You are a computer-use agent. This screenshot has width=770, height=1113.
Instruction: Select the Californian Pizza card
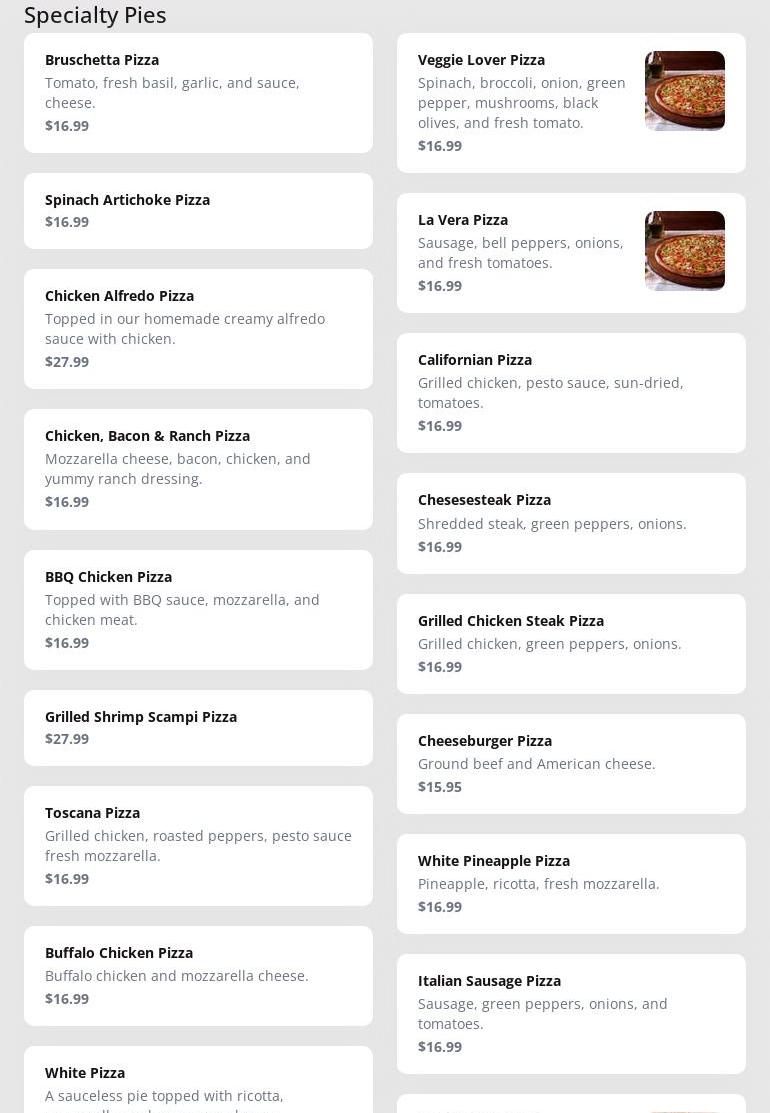(x=571, y=393)
